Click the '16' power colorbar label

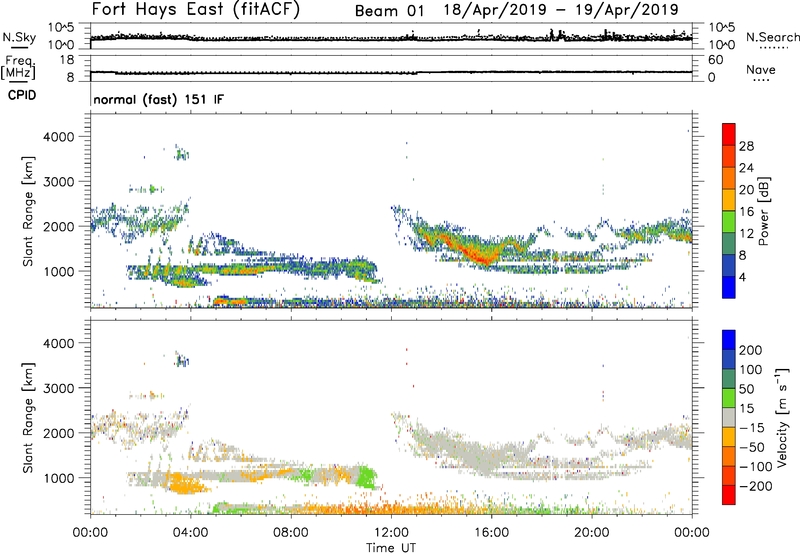746,212
